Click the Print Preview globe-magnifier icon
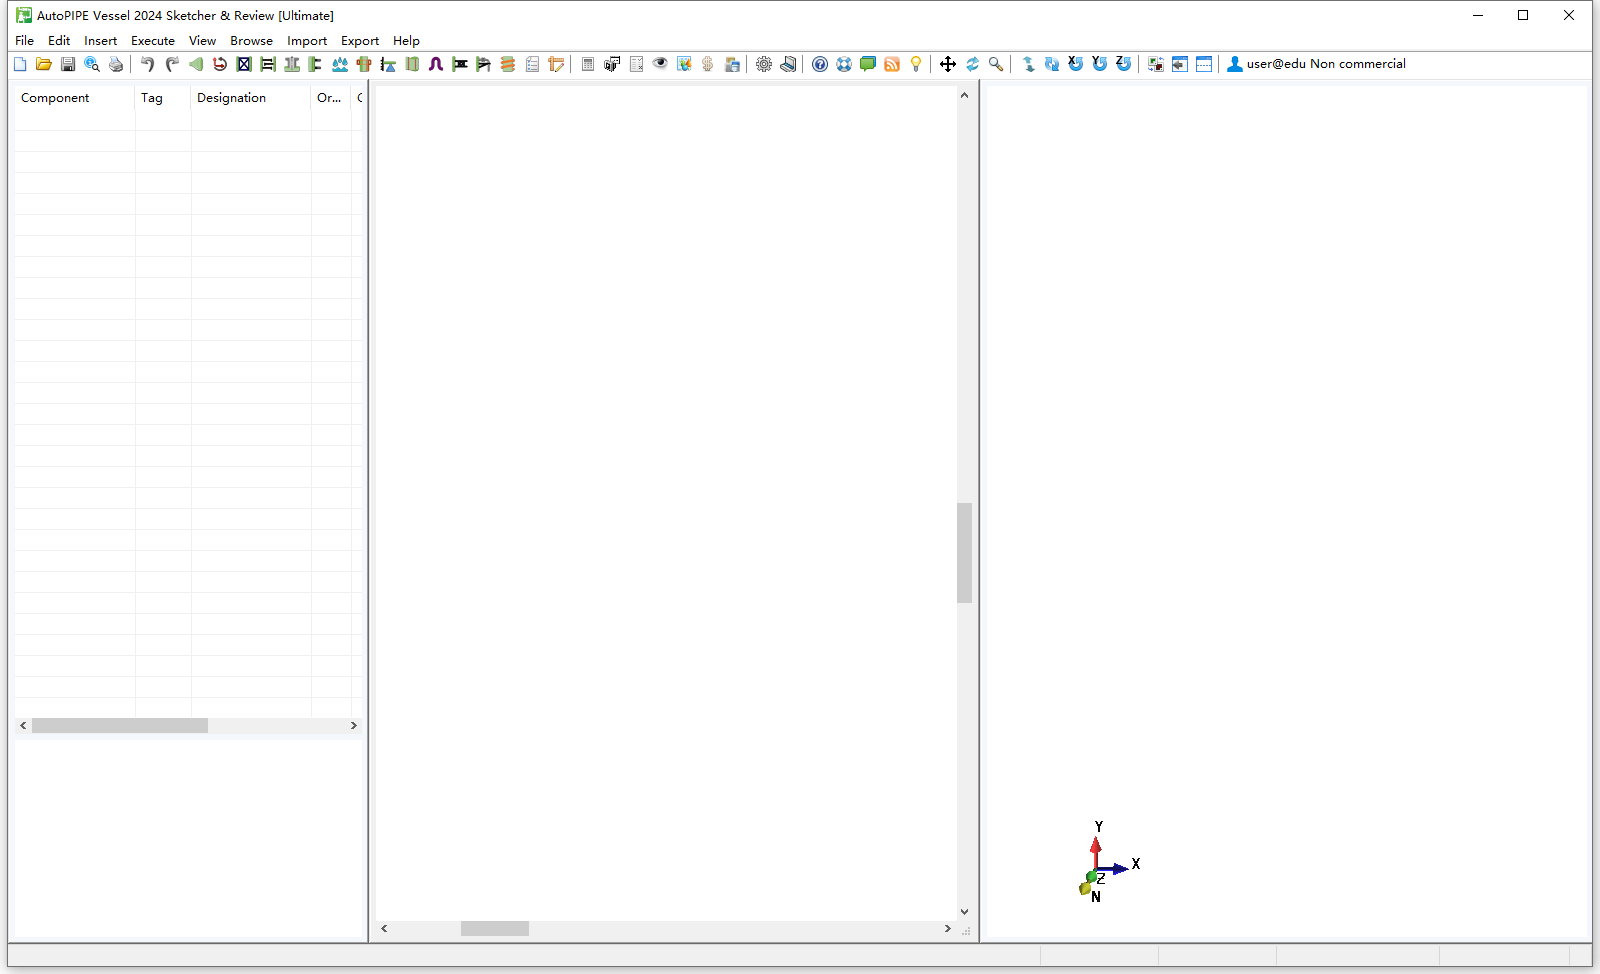1600x974 pixels. (x=92, y=64)
